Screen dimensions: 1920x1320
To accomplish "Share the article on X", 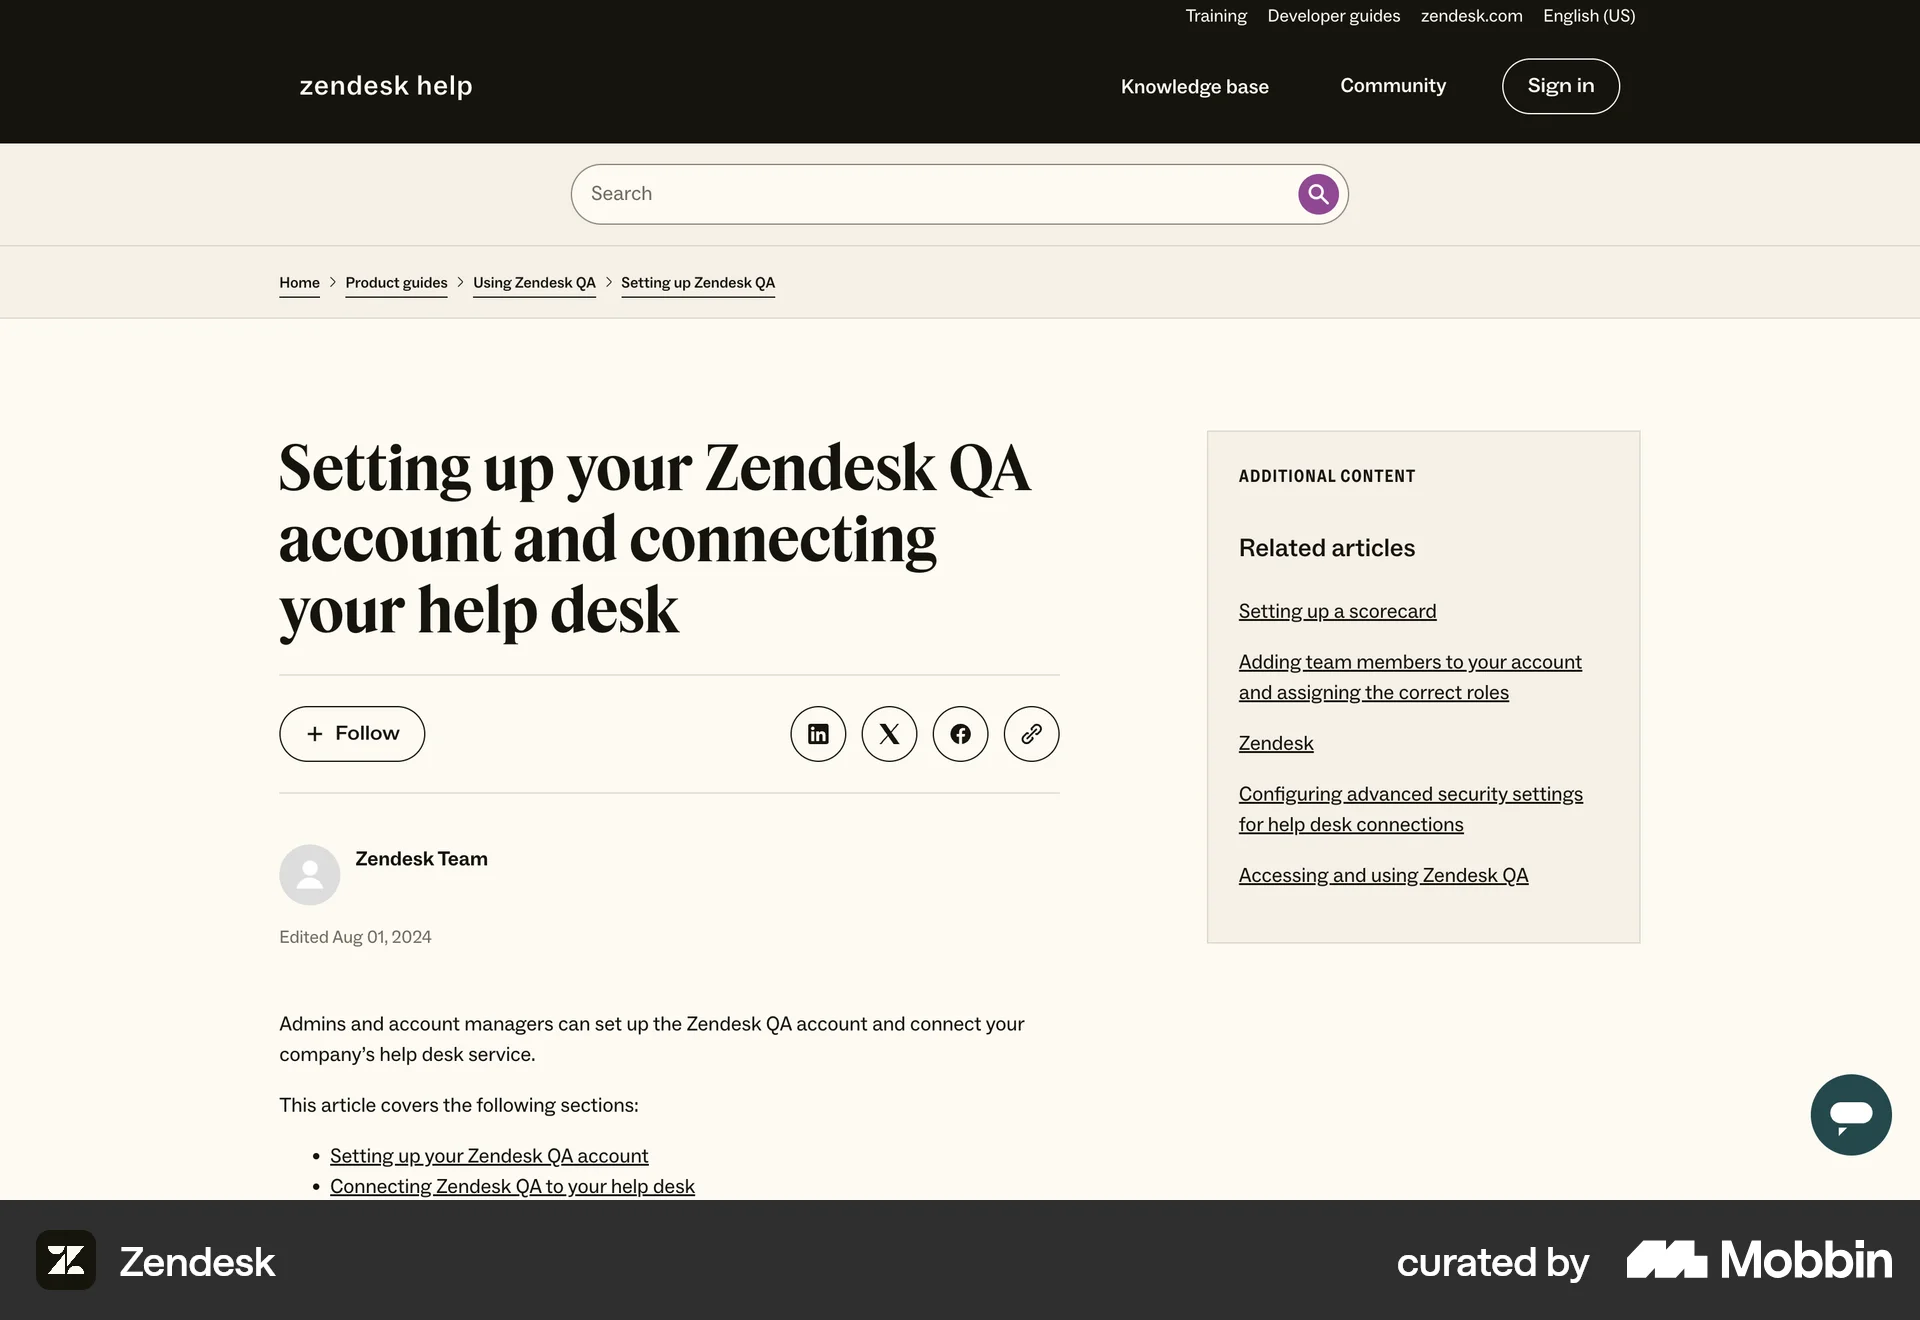I will coord(889,733).
